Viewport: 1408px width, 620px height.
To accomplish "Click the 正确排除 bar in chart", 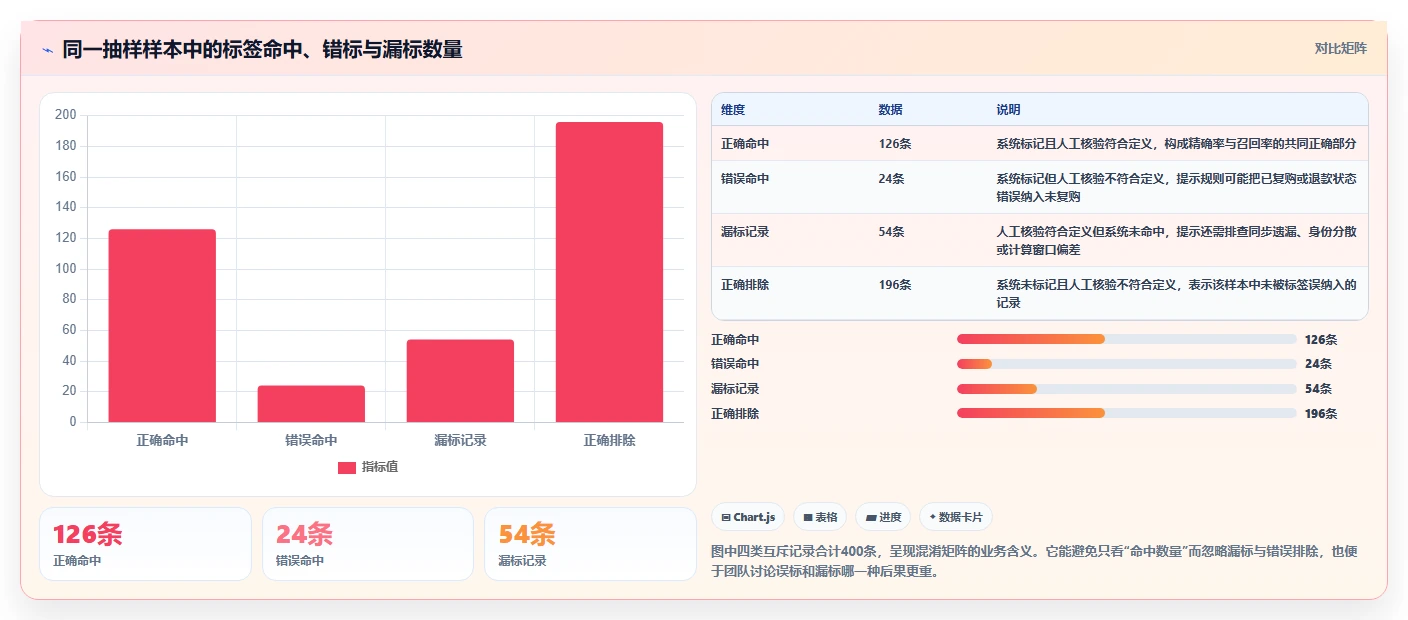I will point(609,272).
